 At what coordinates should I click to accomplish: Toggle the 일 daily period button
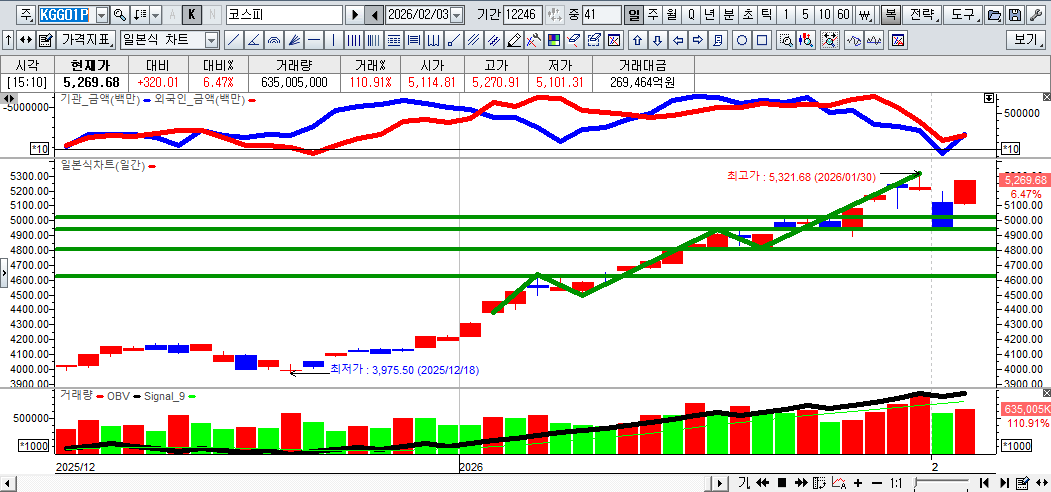(633, 15)
